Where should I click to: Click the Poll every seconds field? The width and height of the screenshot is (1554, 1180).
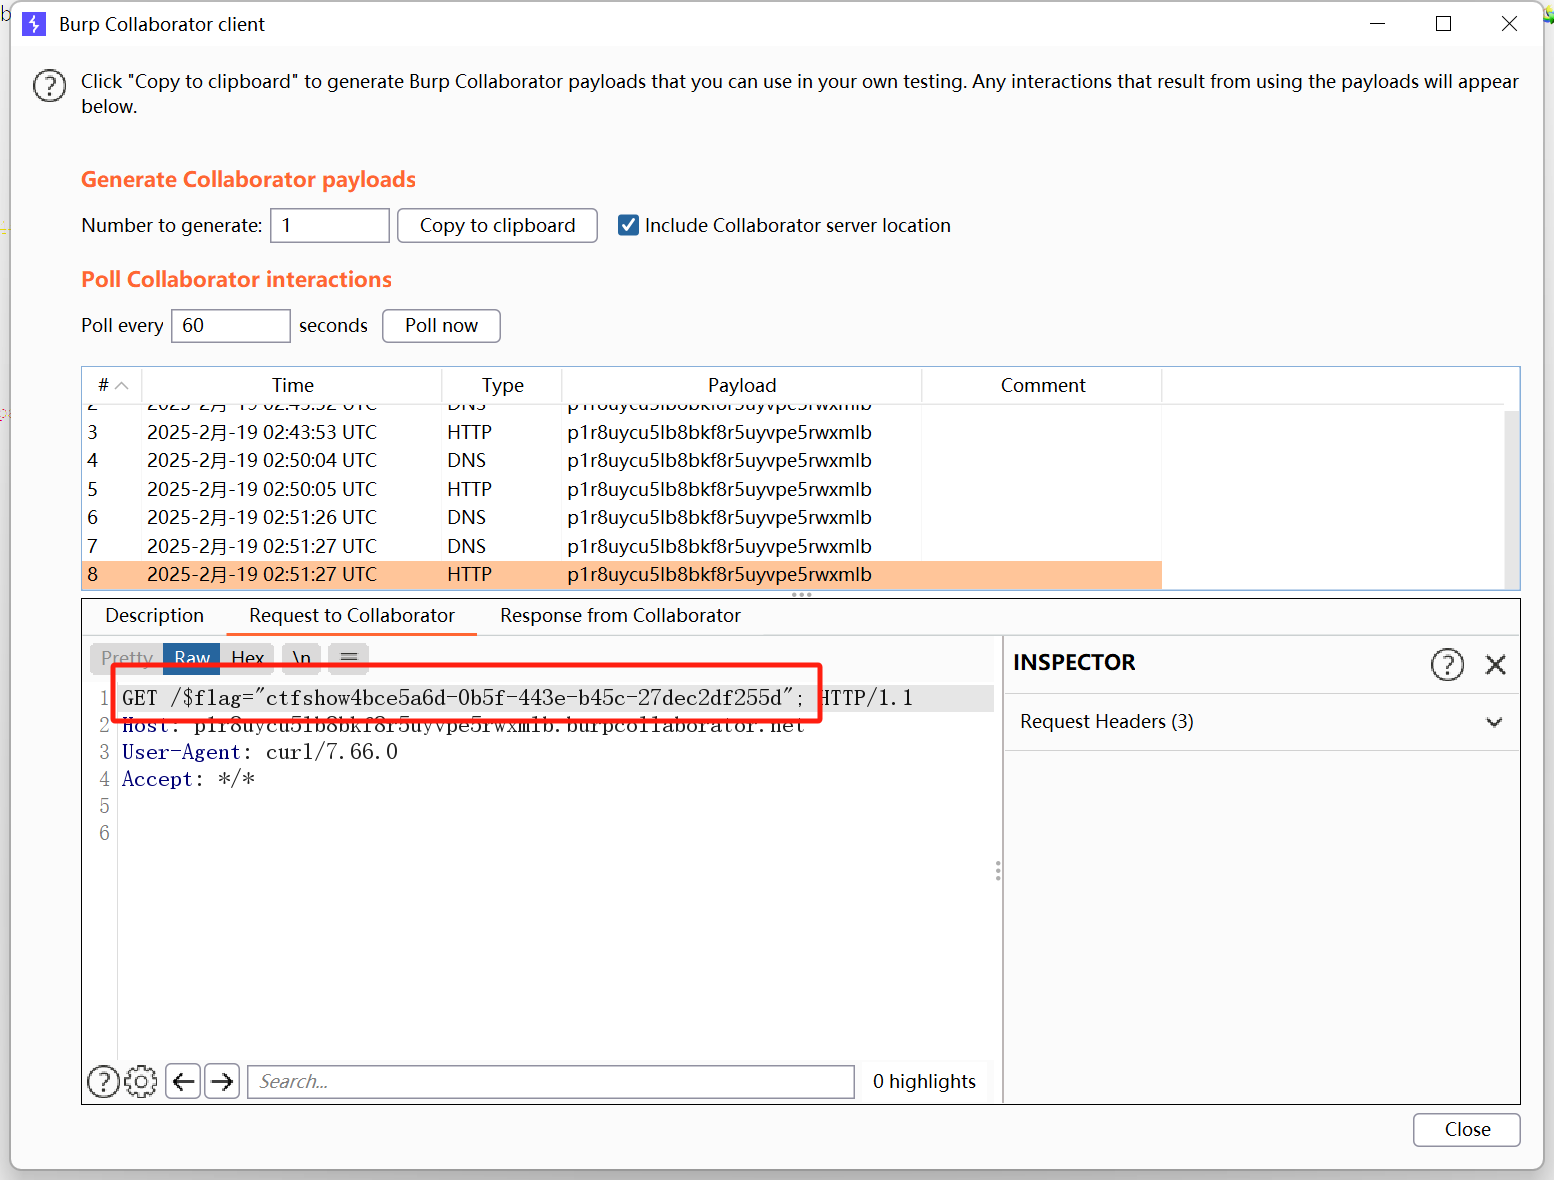click(231, 325)
